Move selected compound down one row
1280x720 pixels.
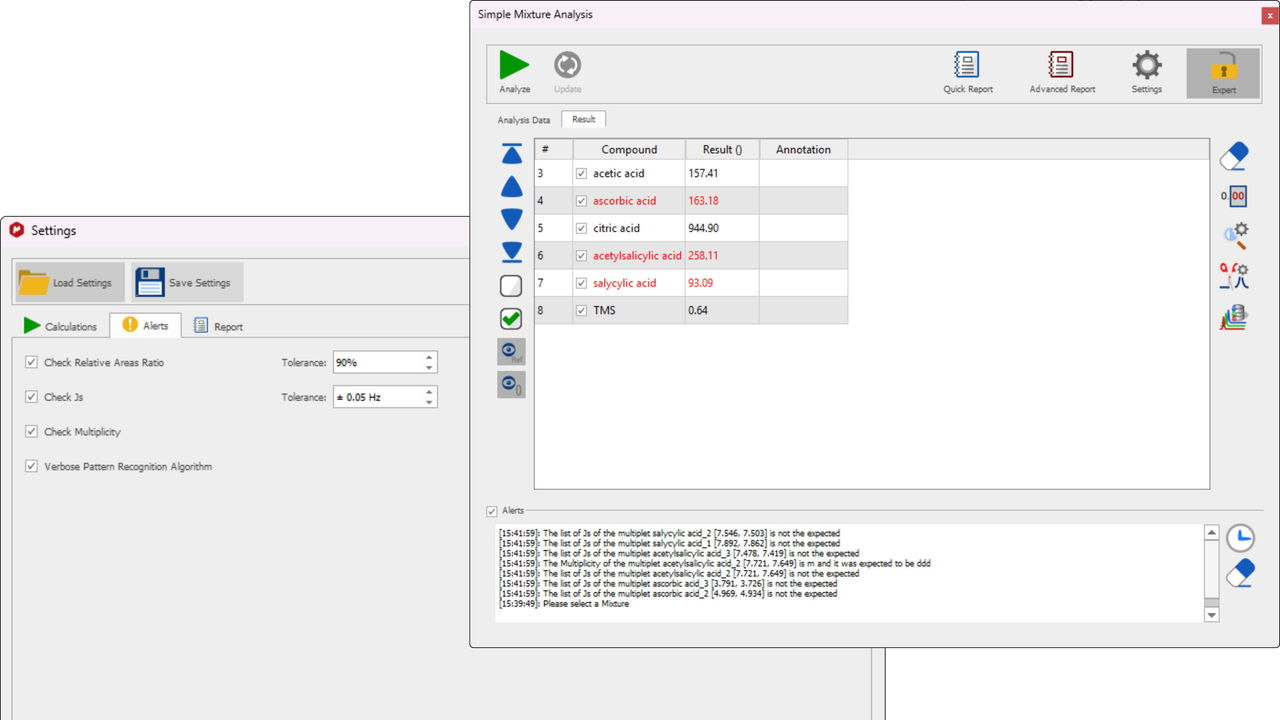(x=511, y=220)
